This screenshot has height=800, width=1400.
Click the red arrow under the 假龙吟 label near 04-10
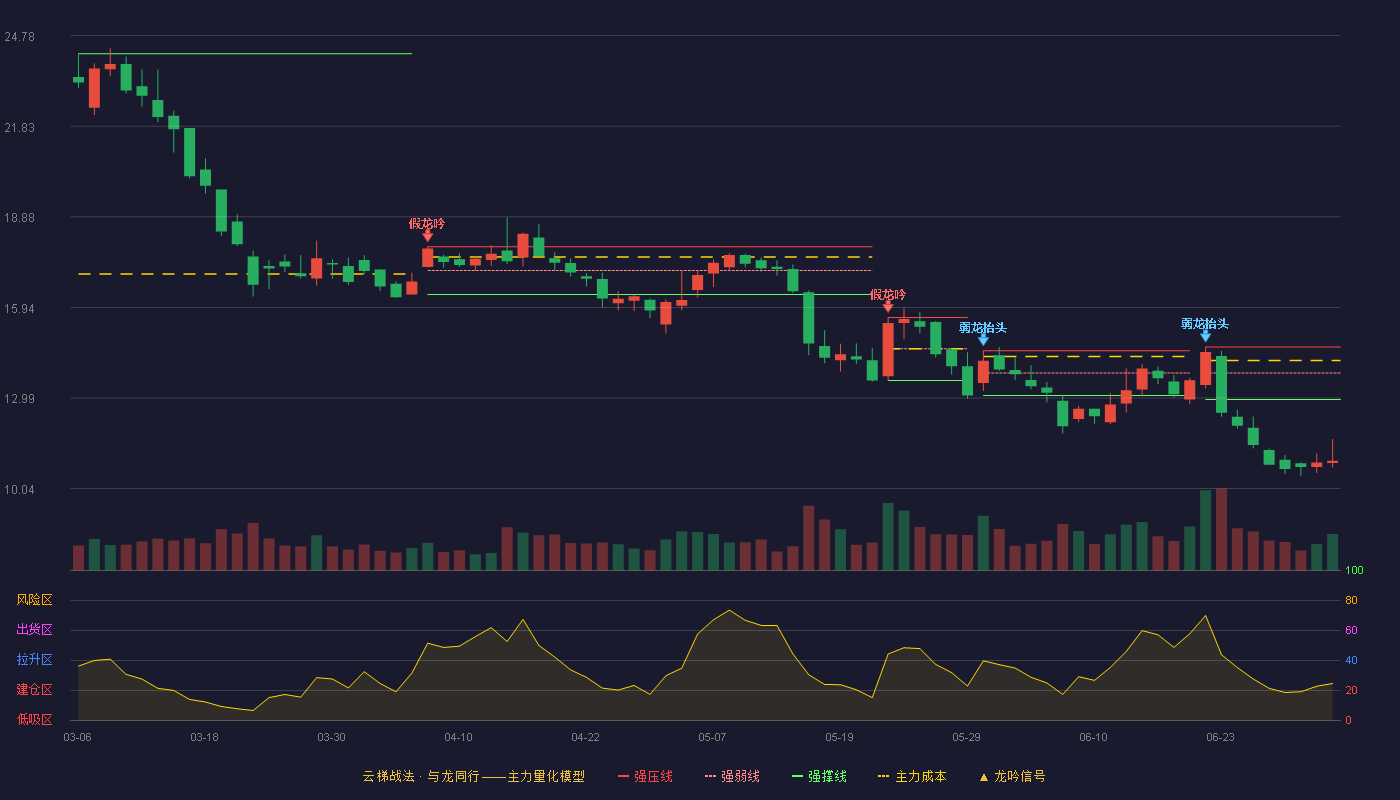428,236
